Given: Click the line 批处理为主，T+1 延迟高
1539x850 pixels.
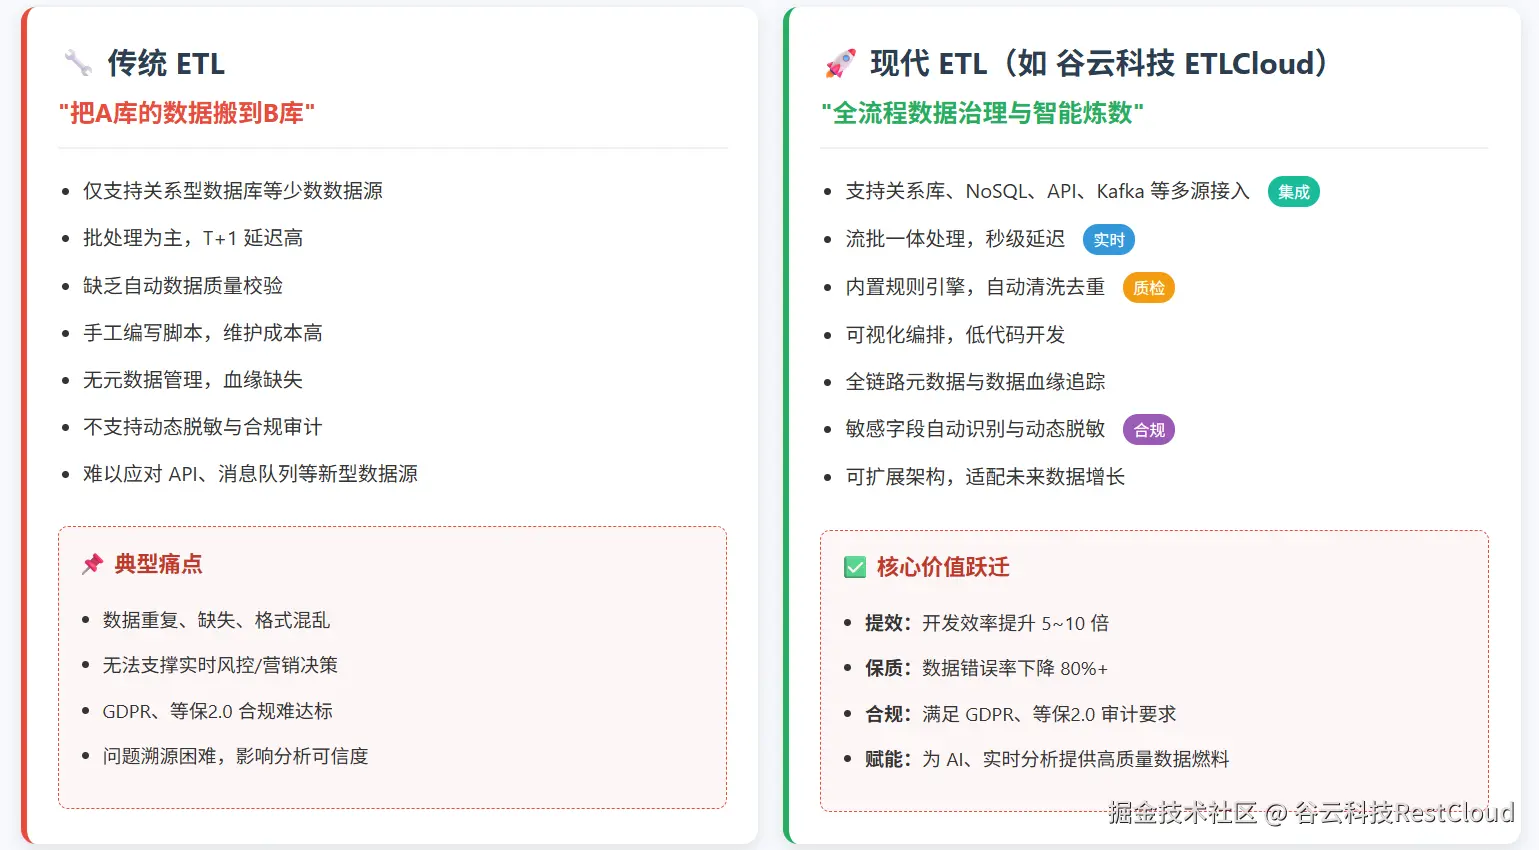Looking at the screenshot, I should (193, 238).
